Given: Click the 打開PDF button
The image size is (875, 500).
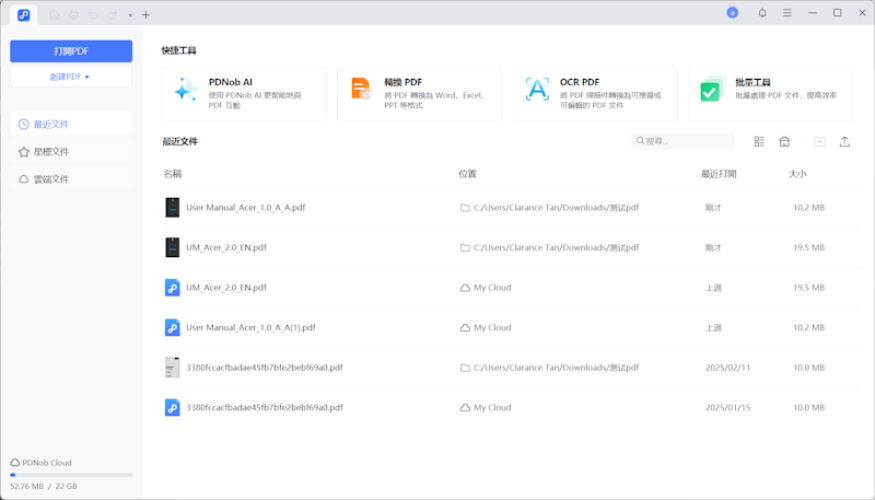Looking at the screenshot, I should point(71,51).
